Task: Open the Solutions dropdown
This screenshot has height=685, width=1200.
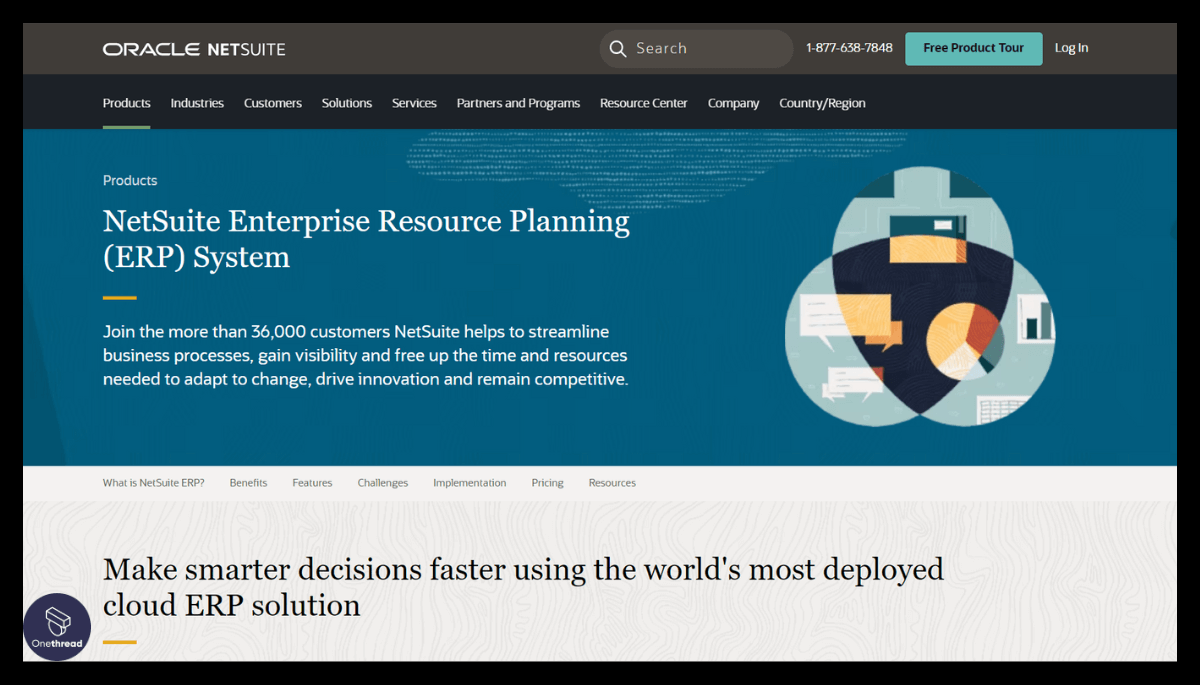Action: [x=346, y=102]
